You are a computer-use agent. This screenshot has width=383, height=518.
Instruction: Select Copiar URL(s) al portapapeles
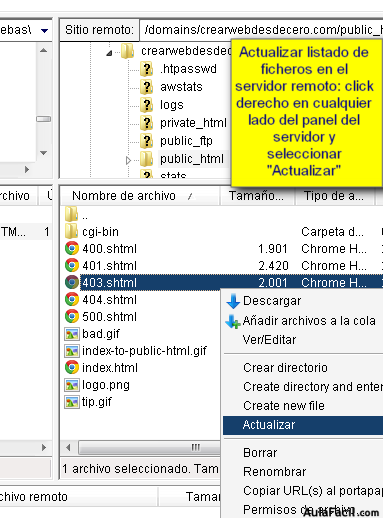[303, 491]
